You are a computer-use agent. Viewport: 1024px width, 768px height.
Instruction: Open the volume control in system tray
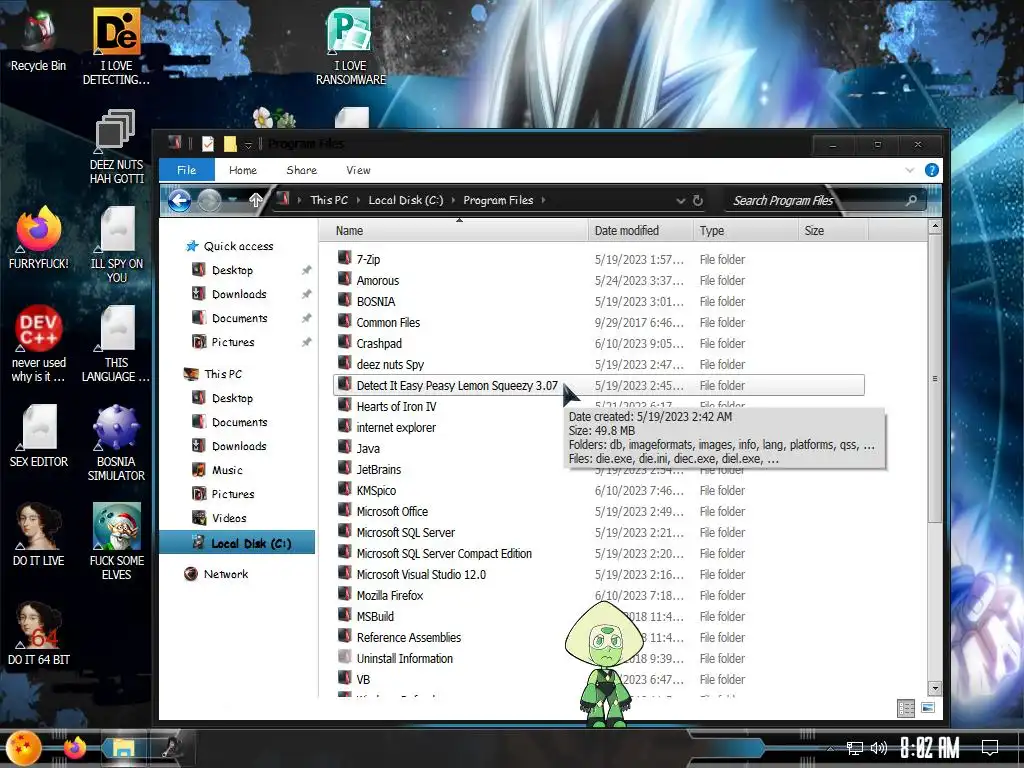point(878,748)
